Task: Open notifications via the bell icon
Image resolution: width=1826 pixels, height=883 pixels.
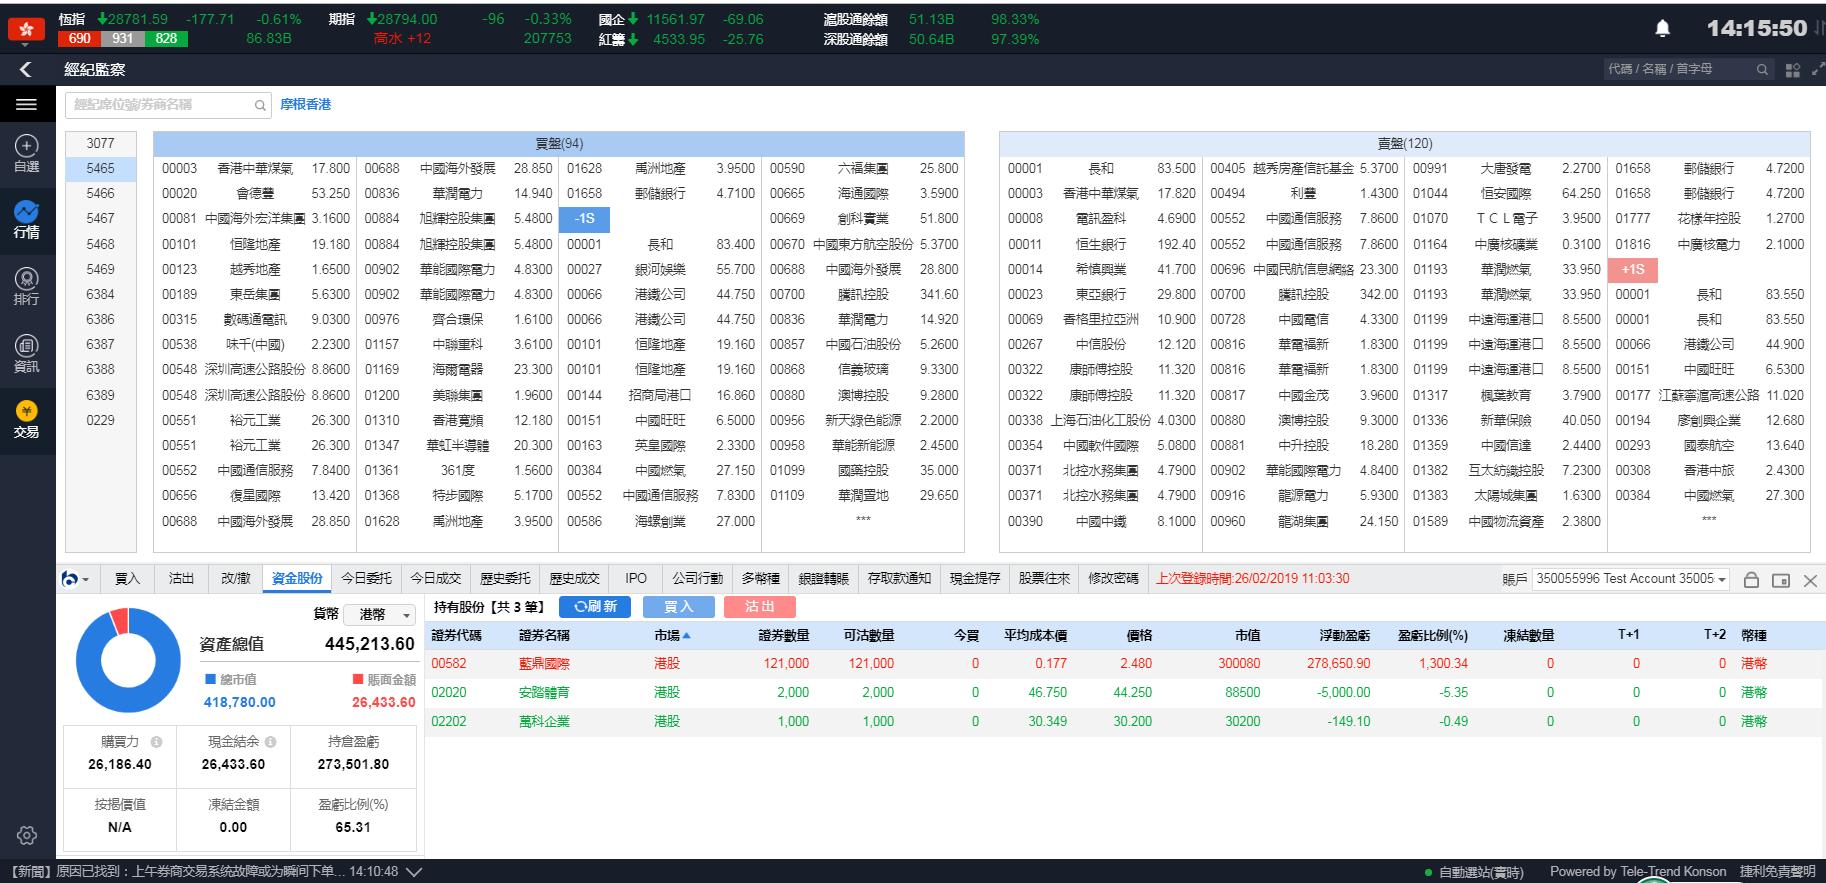Action: tap(1663, 29)
